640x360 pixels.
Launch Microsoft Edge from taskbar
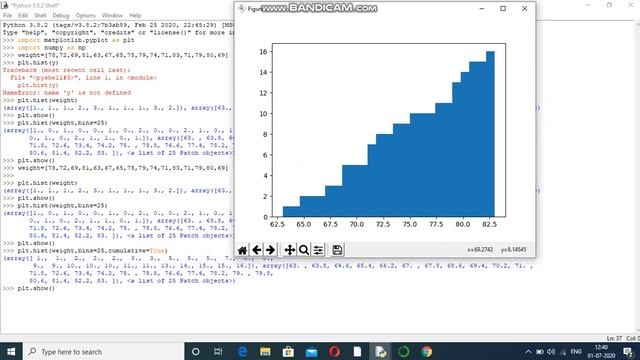[242, 351]
